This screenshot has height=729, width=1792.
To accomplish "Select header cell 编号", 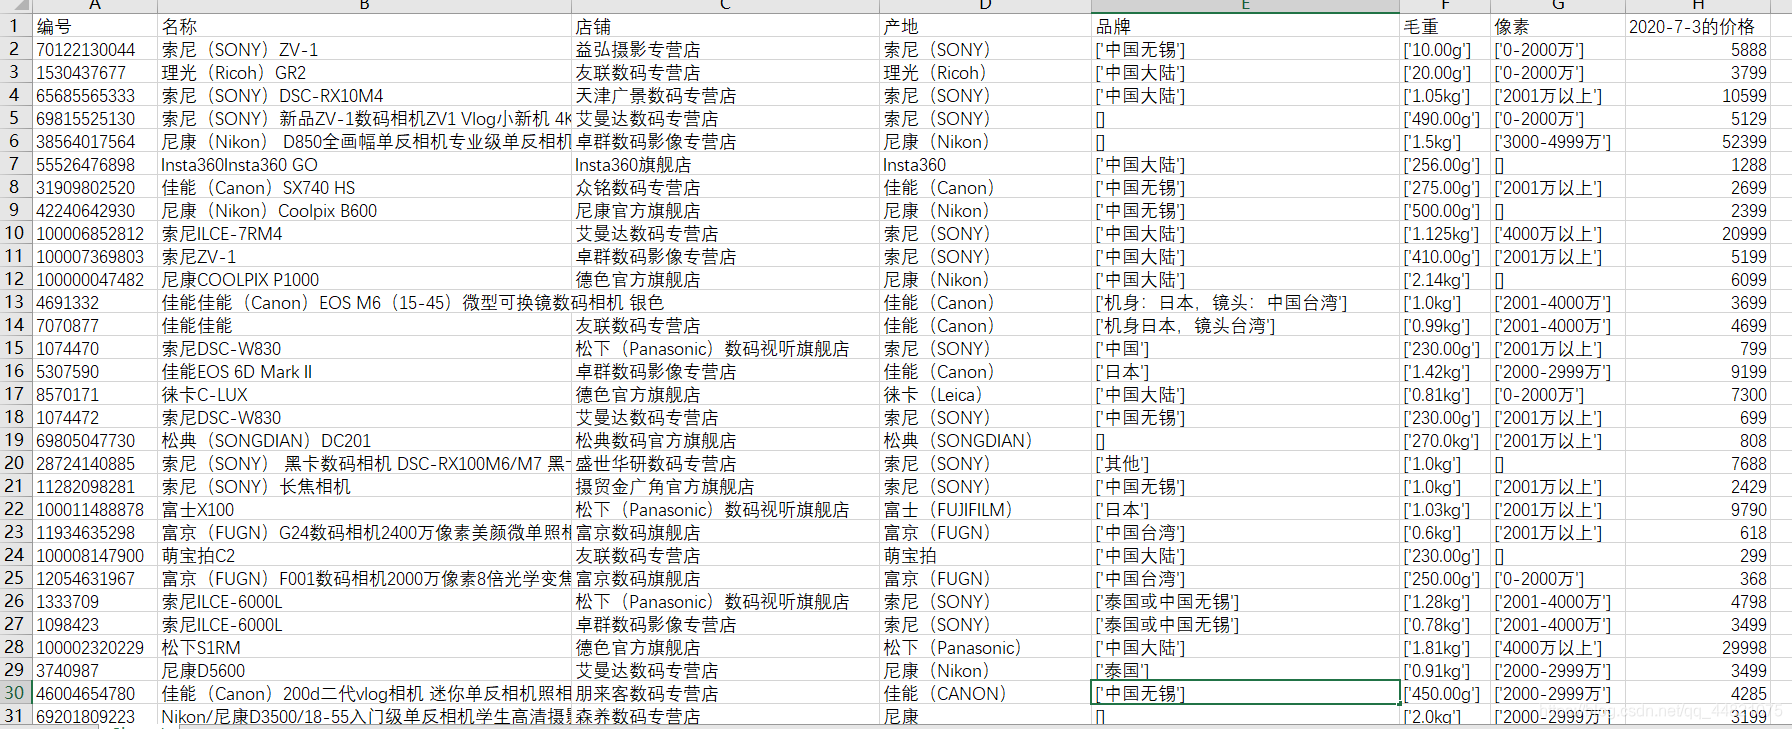I will (x=95, y=26).
